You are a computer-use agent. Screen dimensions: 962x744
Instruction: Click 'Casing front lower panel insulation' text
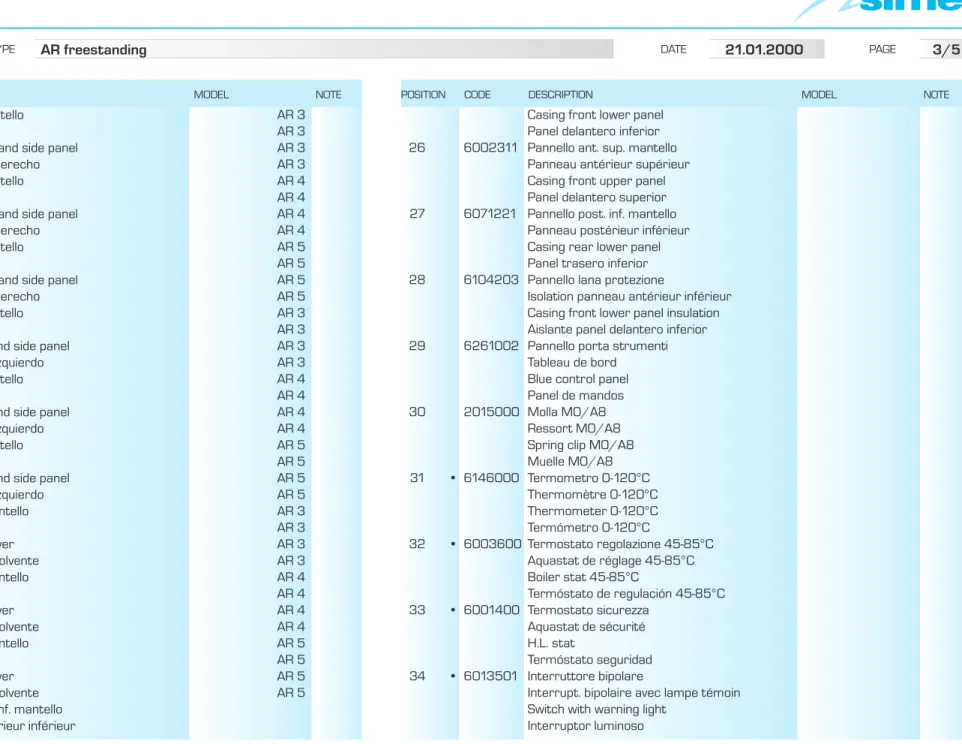tap(623, 313)
